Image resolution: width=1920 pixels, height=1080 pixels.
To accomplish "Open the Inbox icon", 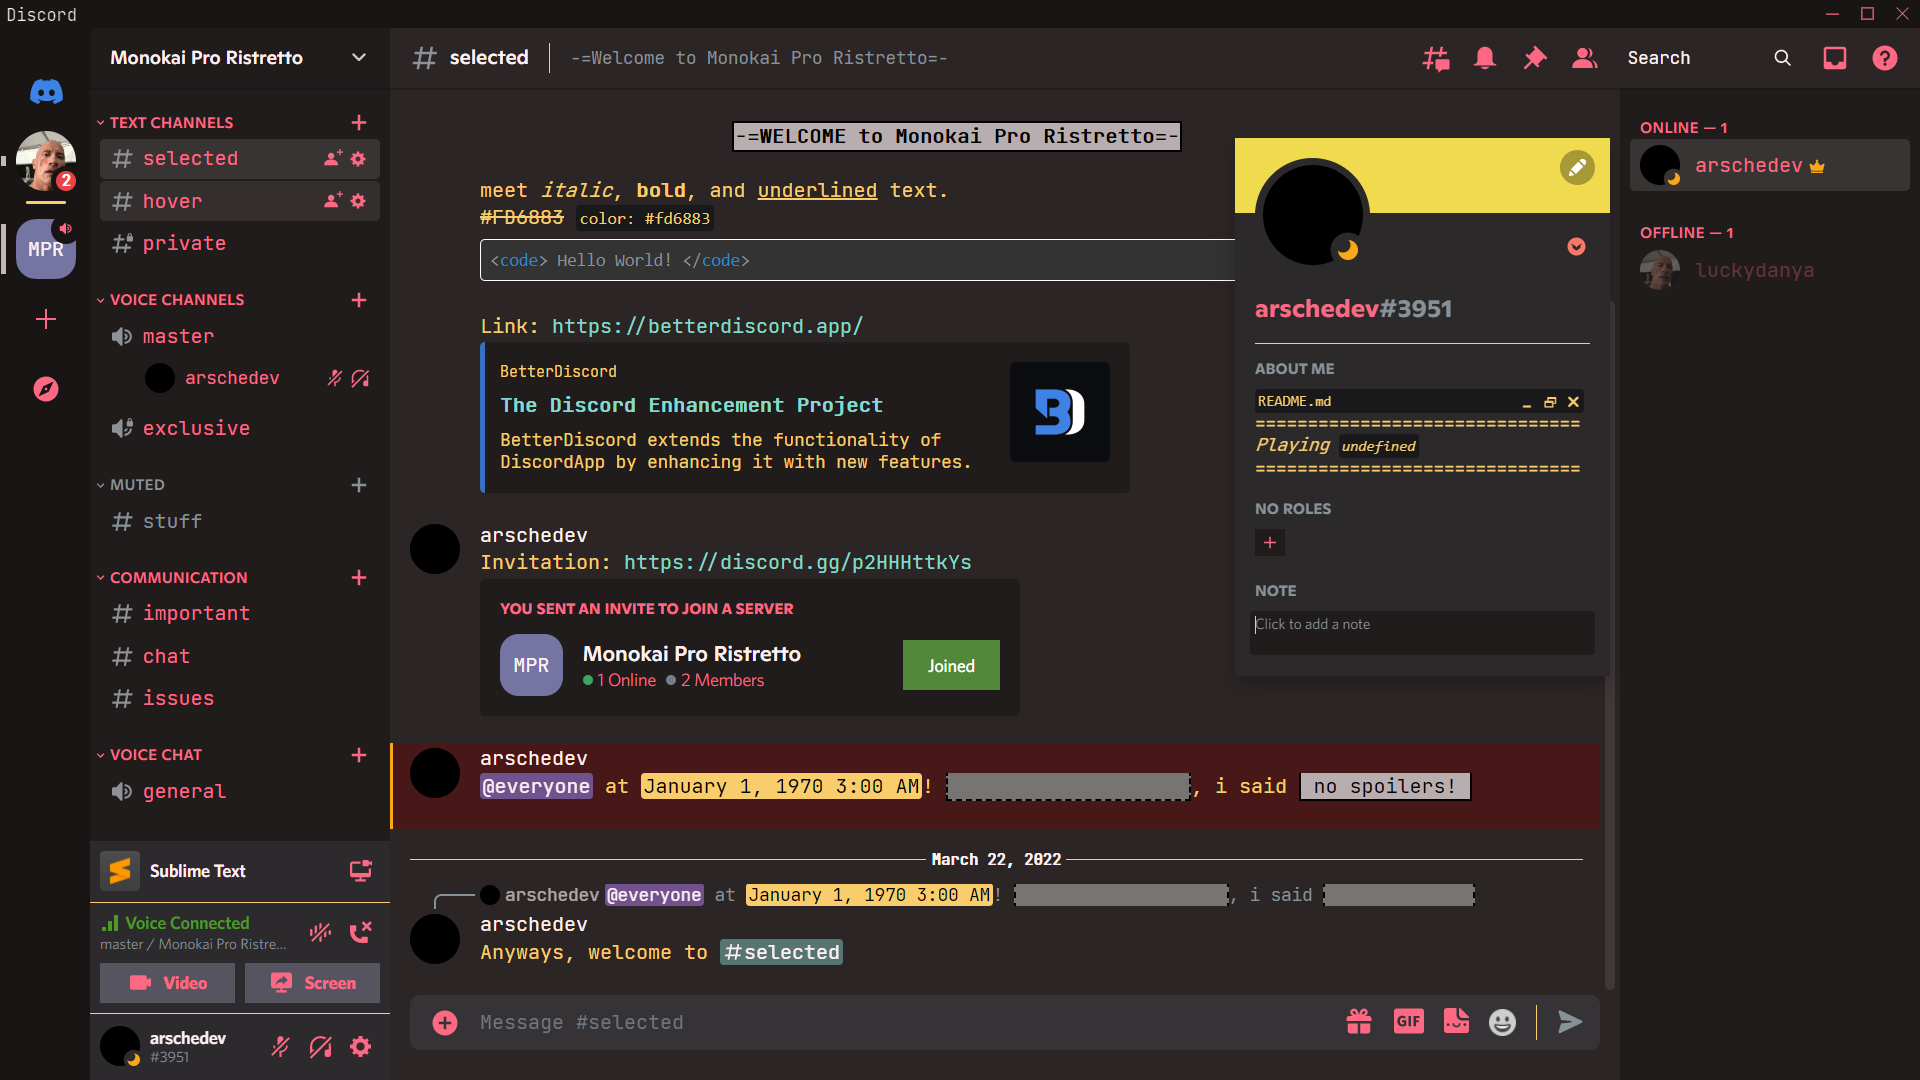I will coord(1834,58).
